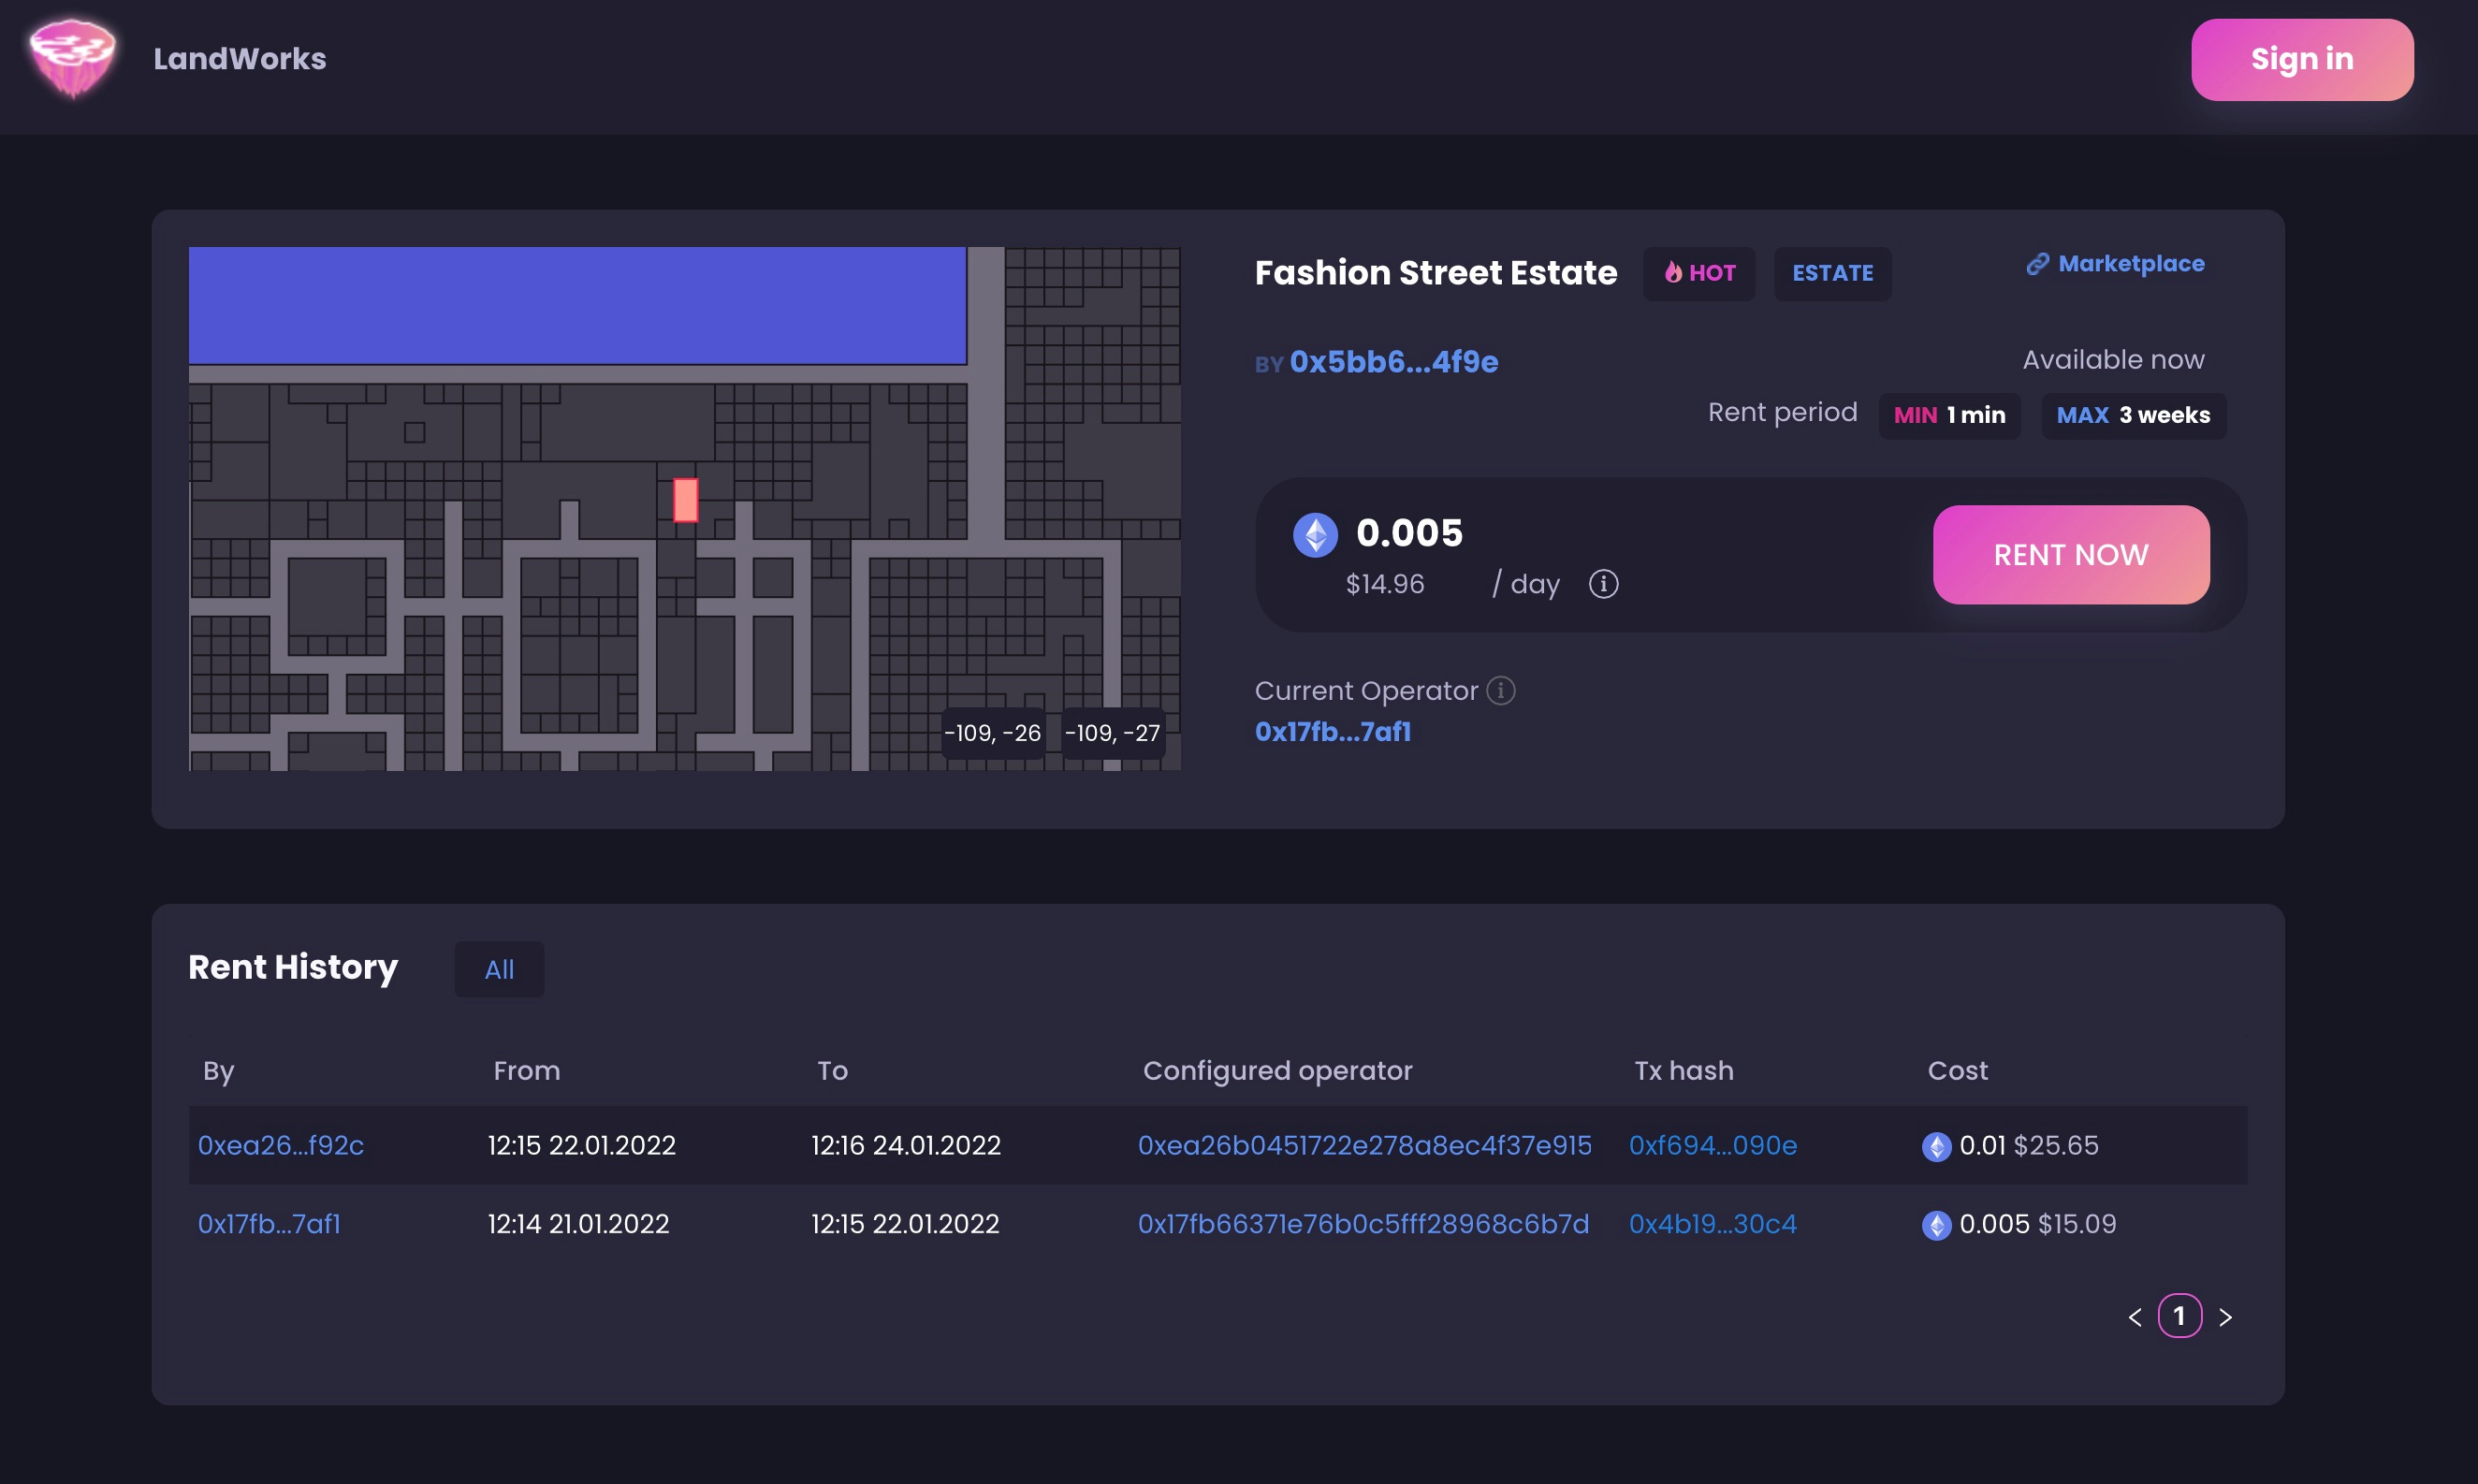Open the Marketplace link
This screenshot has height=1484, width=2478.
pos(2115,264)
